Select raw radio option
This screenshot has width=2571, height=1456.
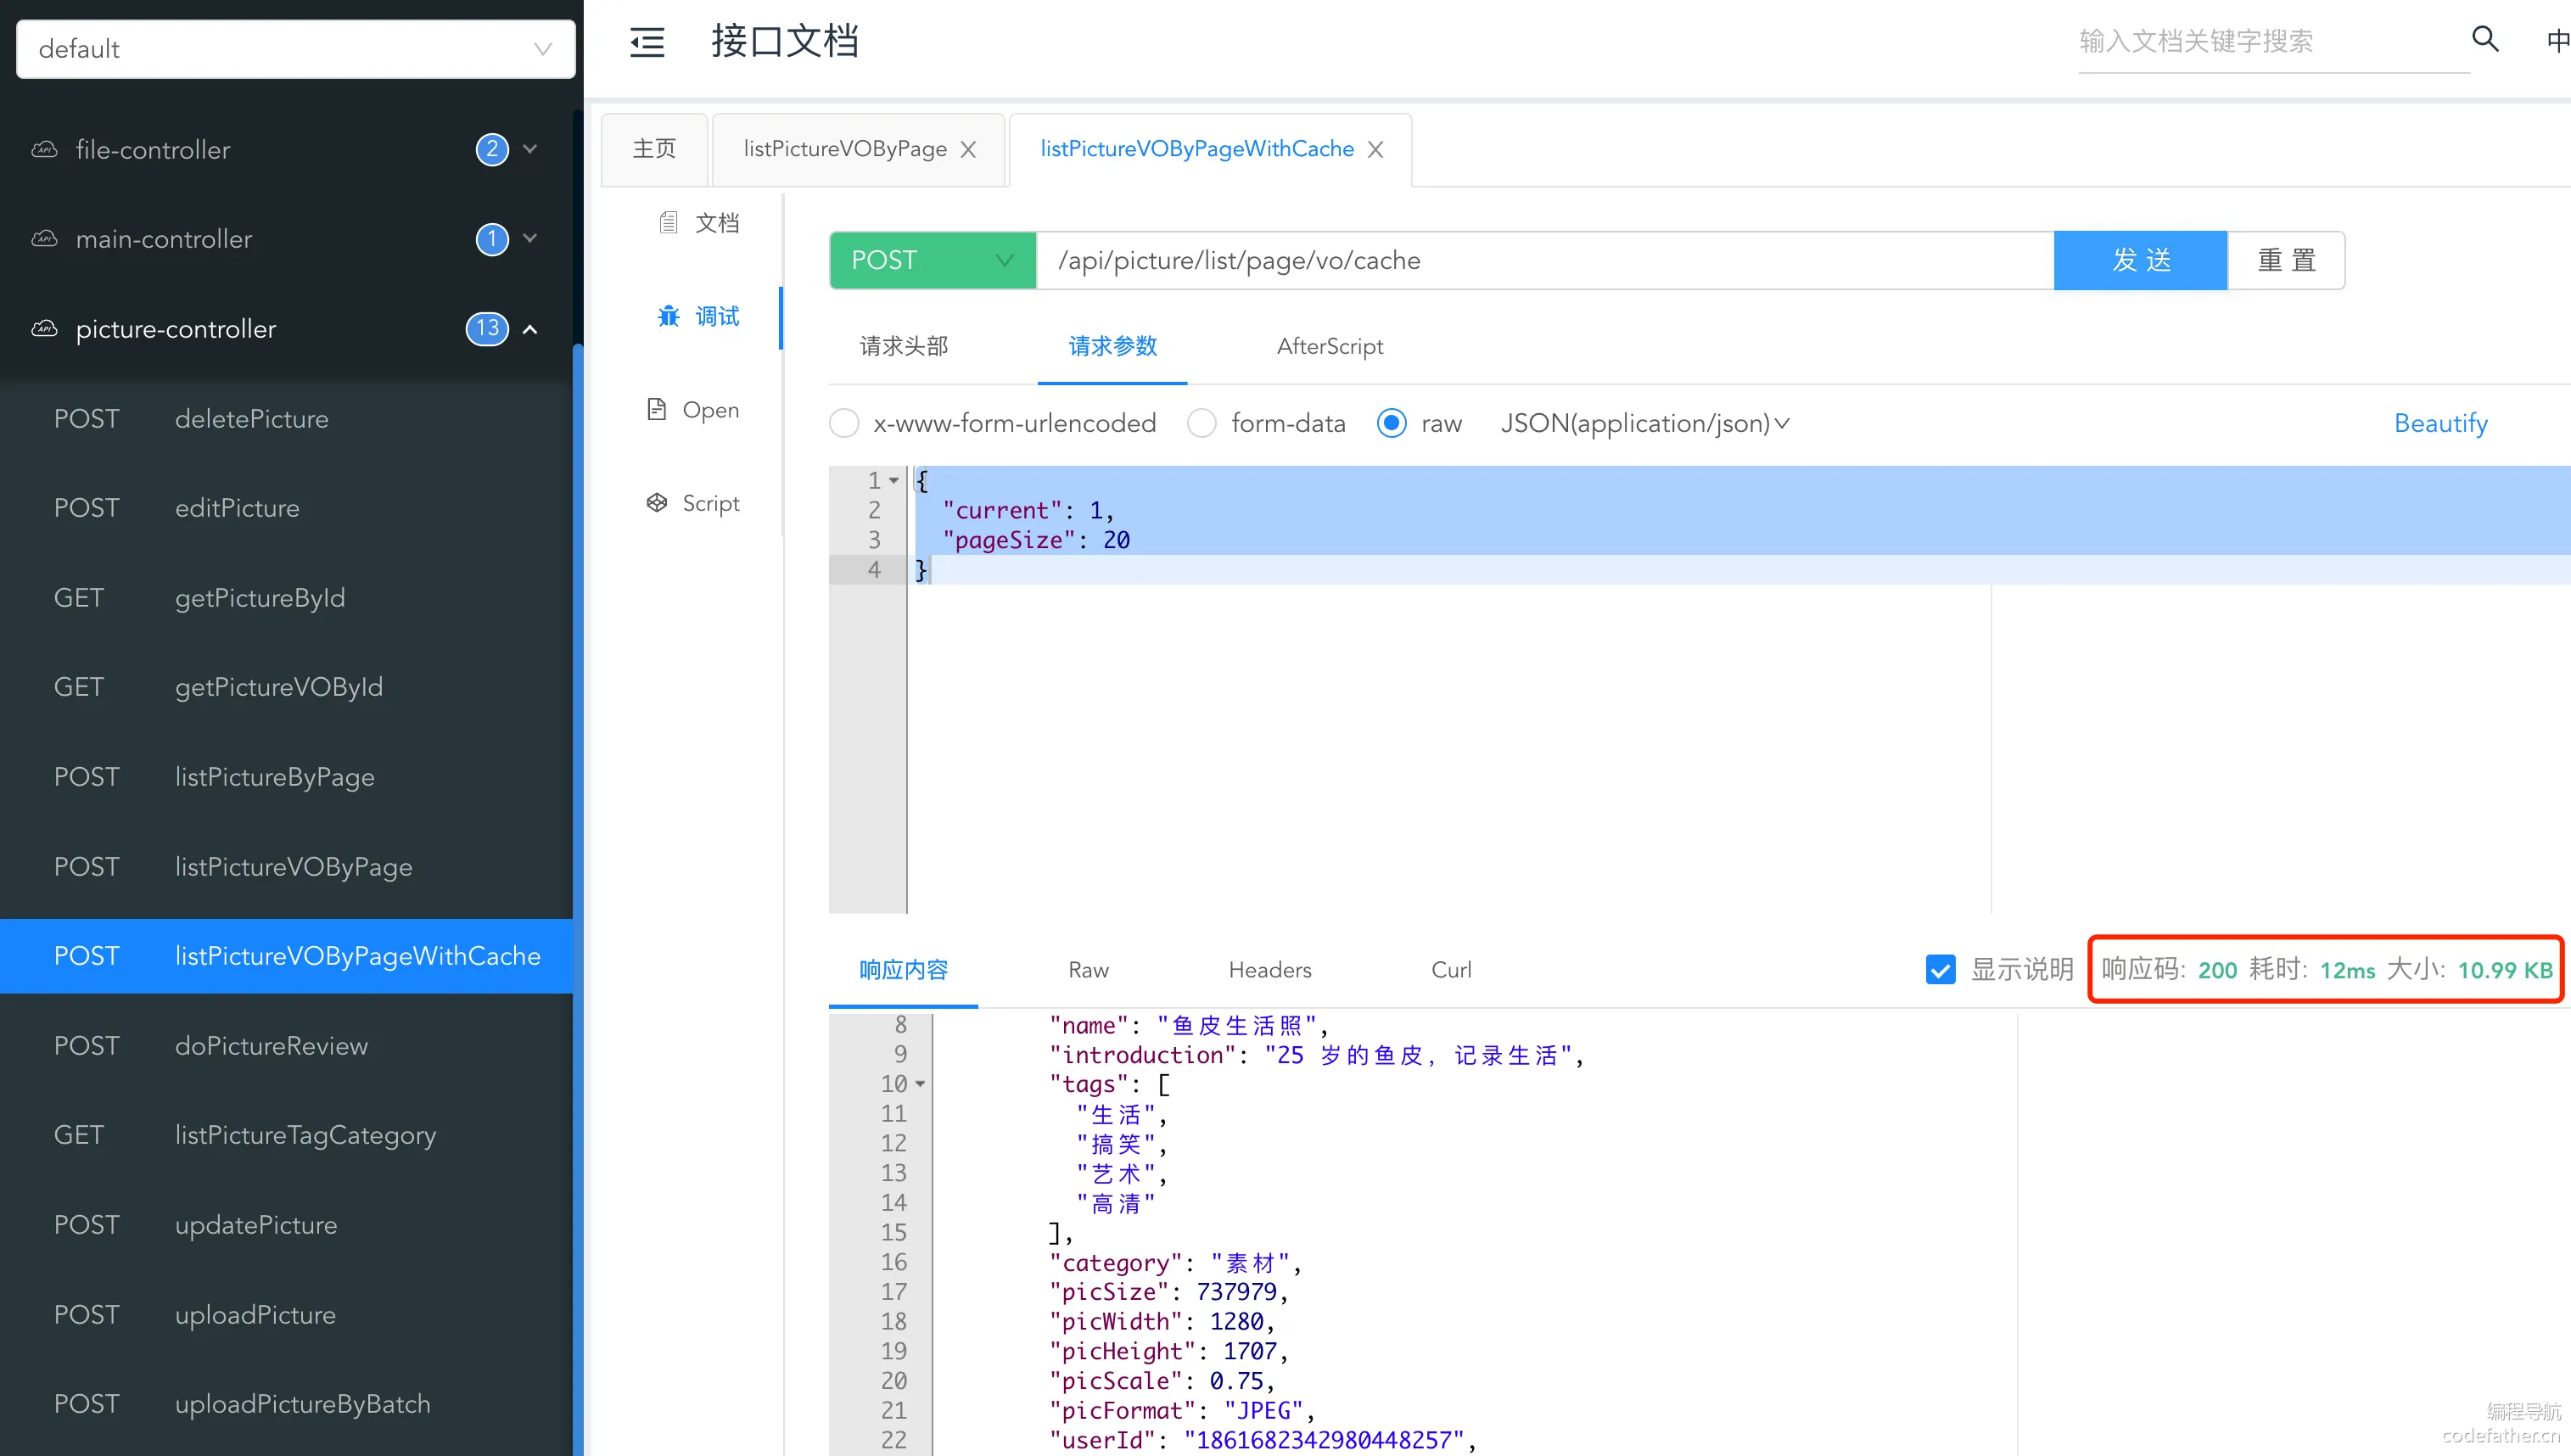pos(1392,423)
